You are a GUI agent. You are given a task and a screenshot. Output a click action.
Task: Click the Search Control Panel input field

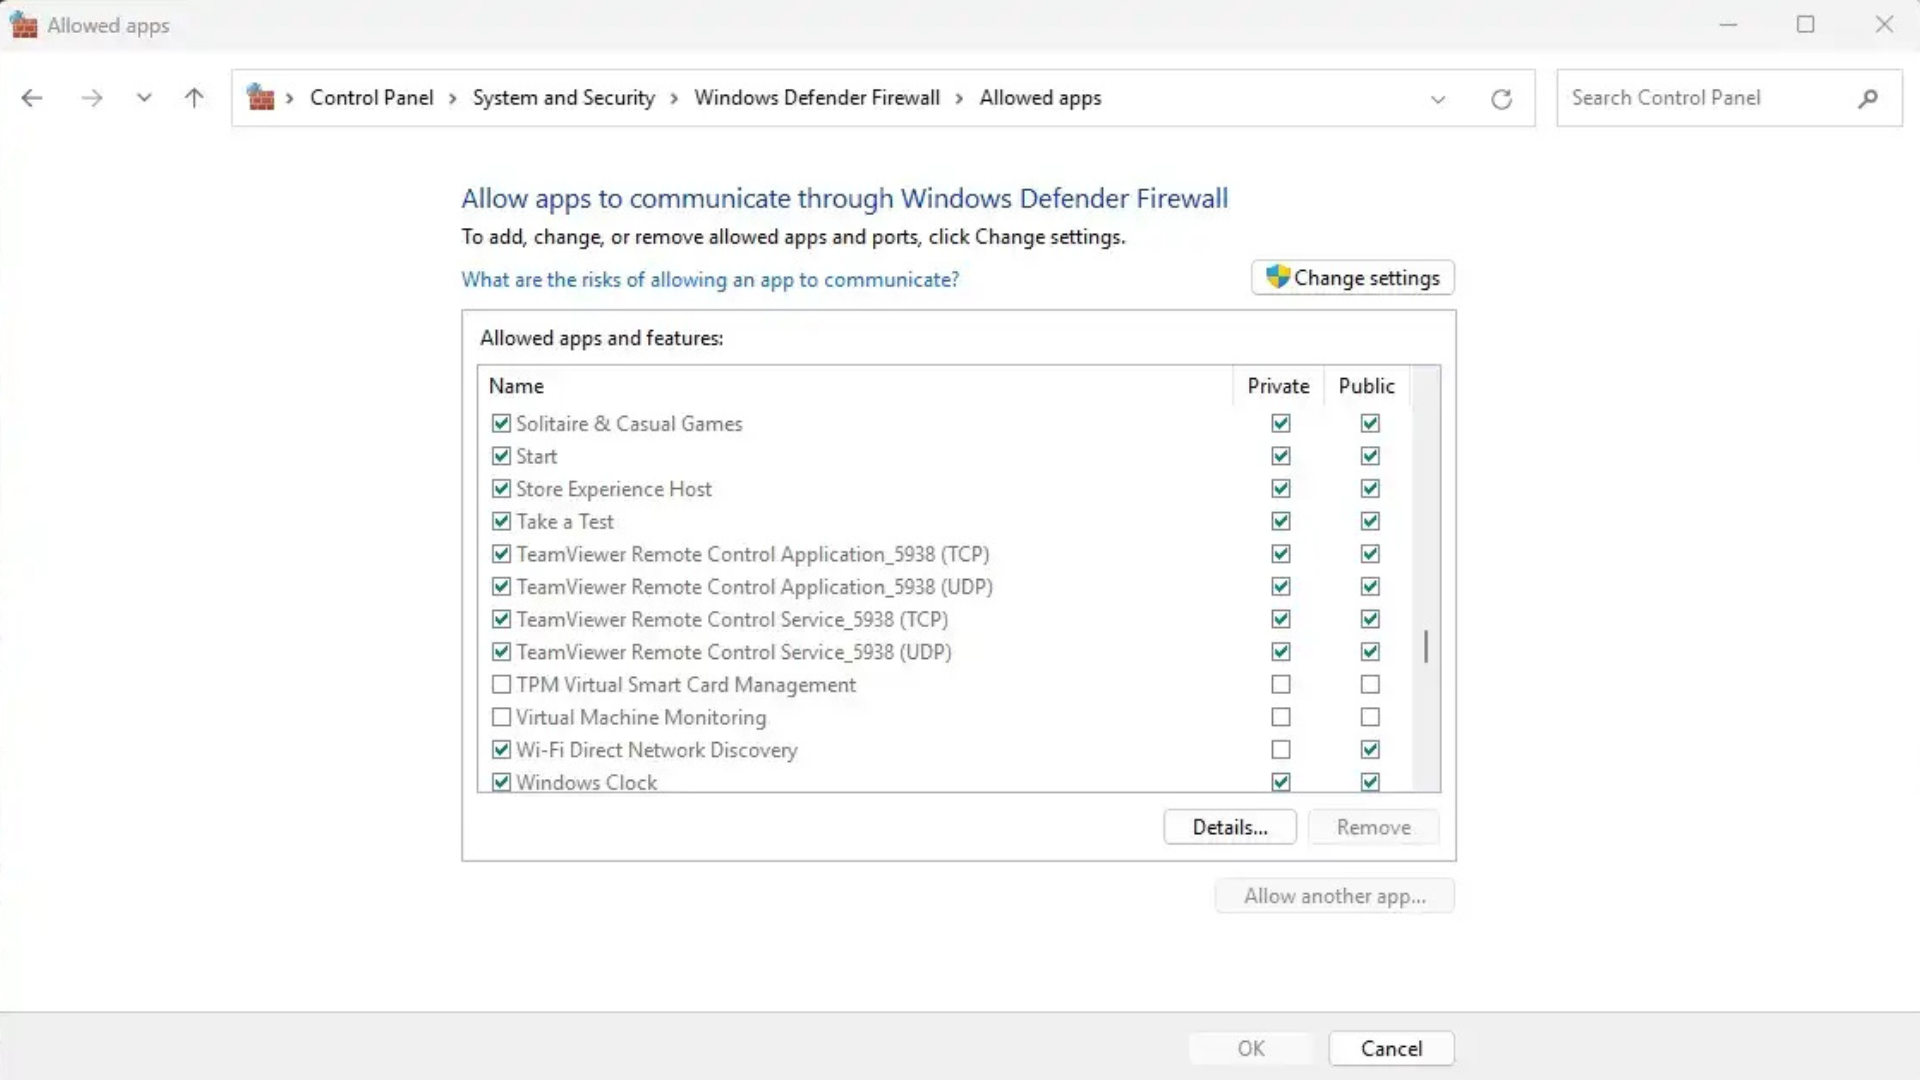(1700, 98)
